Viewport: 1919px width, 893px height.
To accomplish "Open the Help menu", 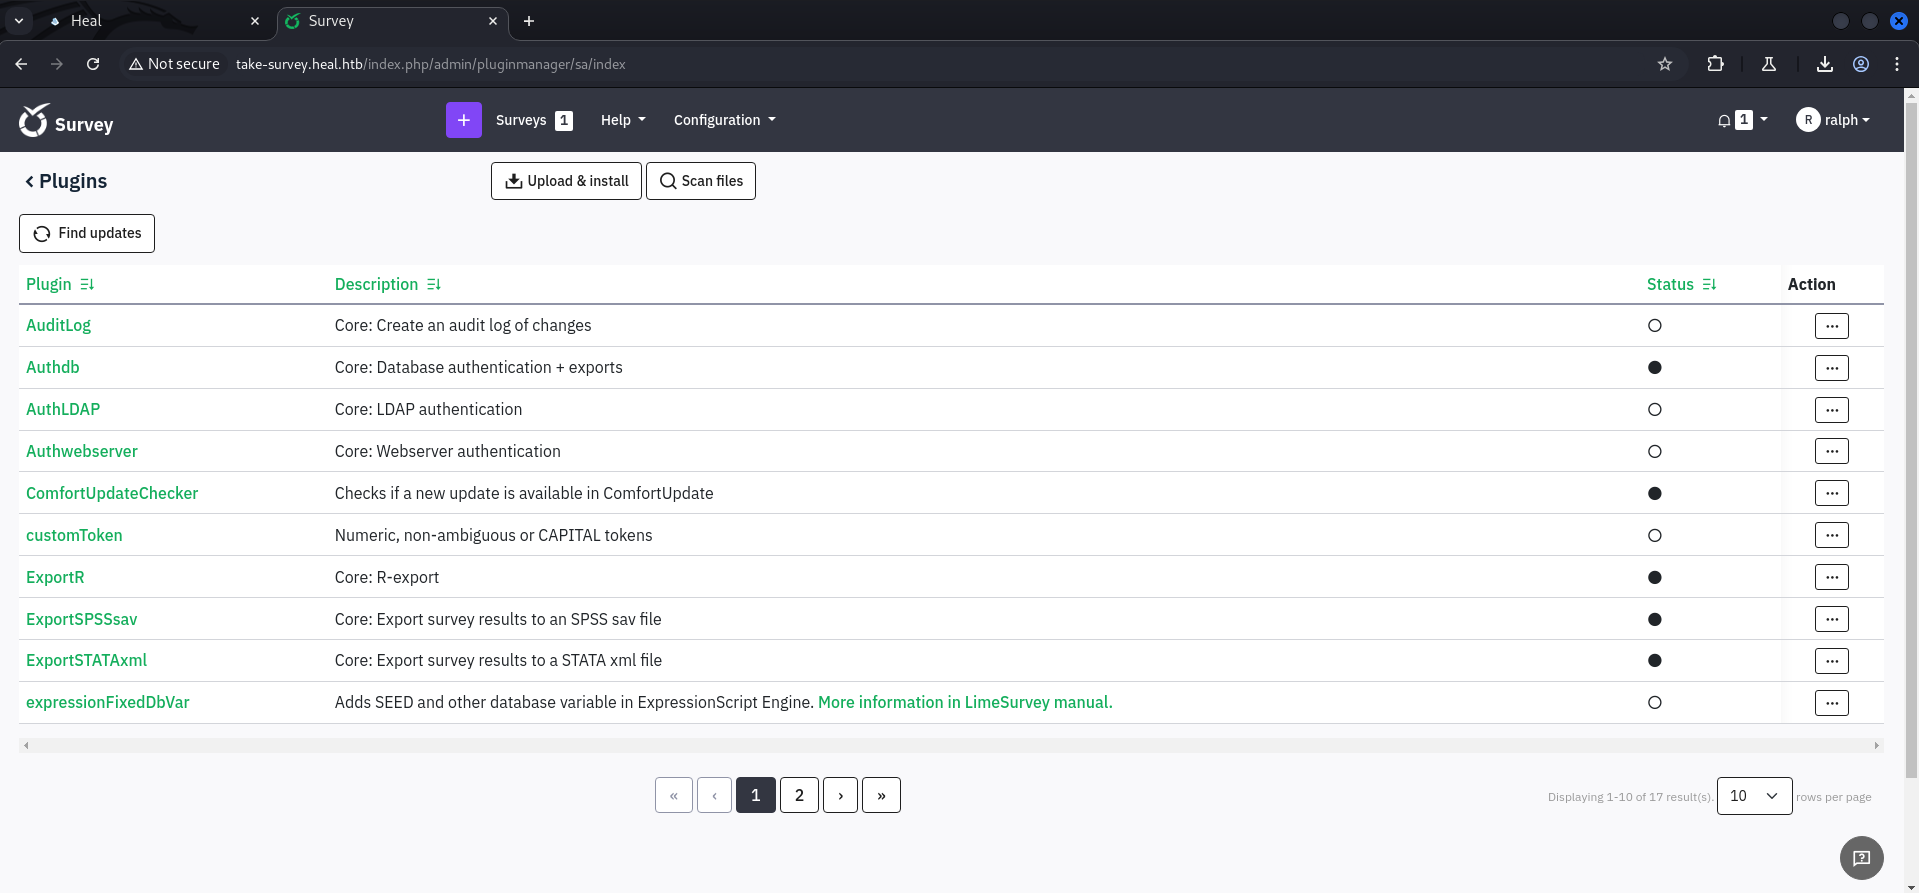I will click(x=622, y=120).
